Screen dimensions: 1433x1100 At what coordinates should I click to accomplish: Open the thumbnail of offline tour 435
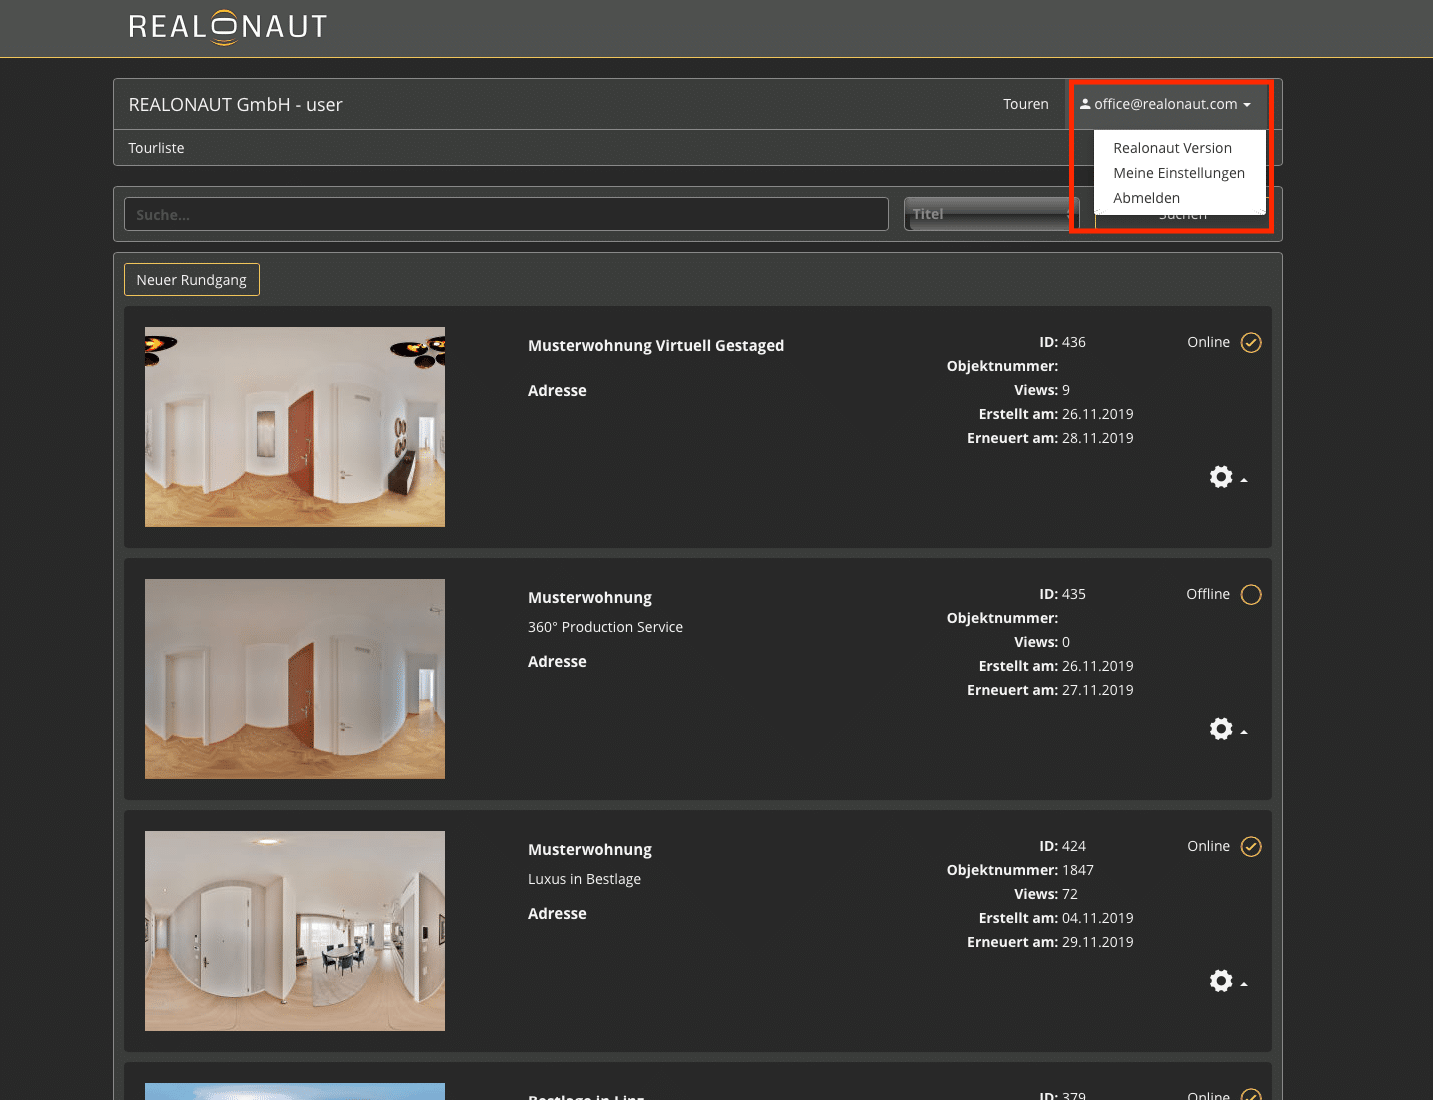coord(295,679)
